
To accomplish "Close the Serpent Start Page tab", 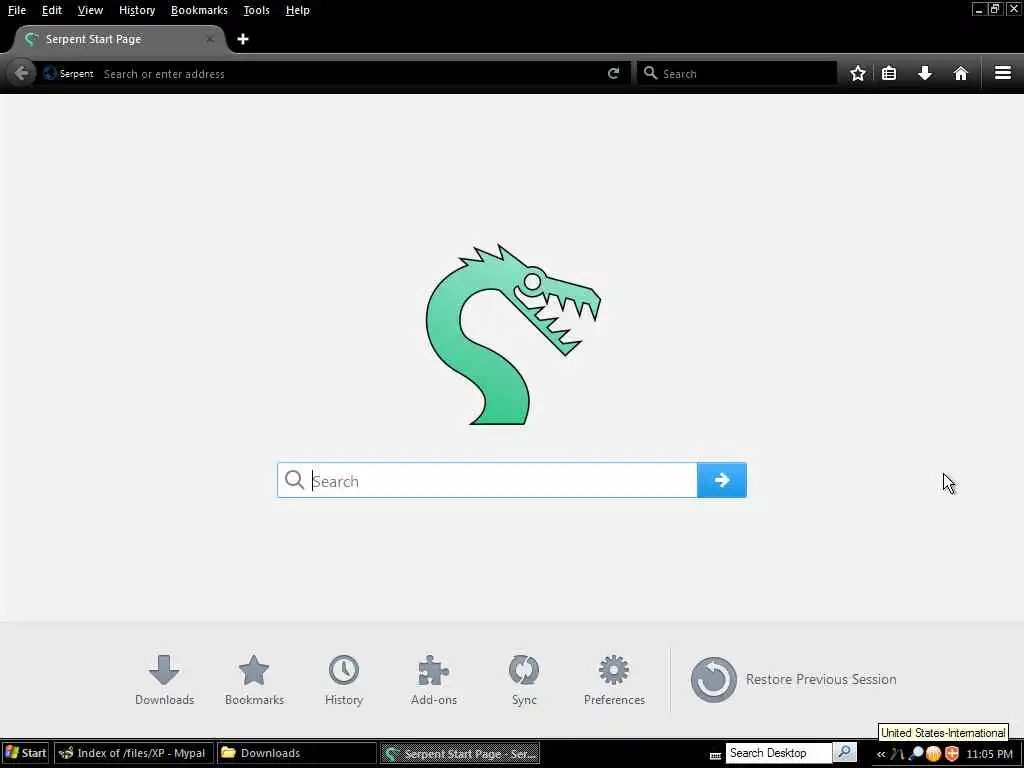I will (x=210, y=39).
